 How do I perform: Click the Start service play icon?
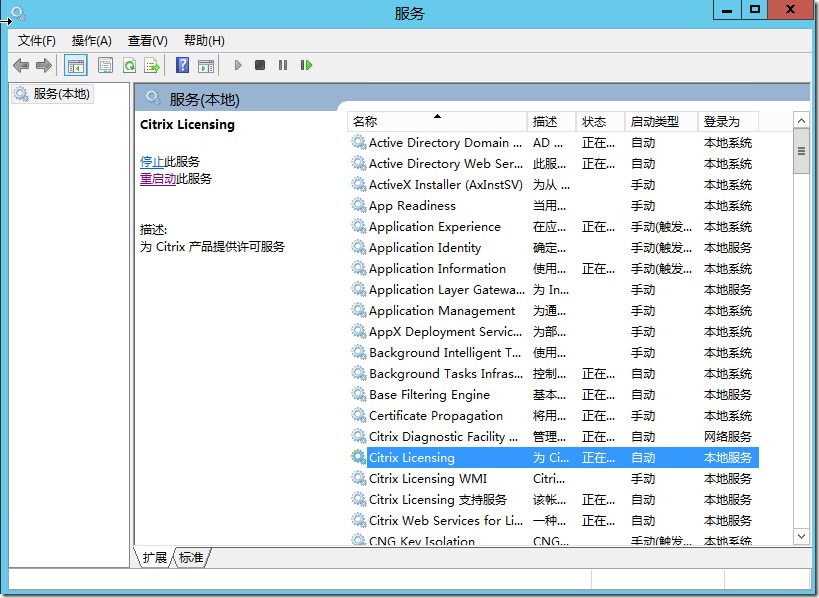coord(238,65)
